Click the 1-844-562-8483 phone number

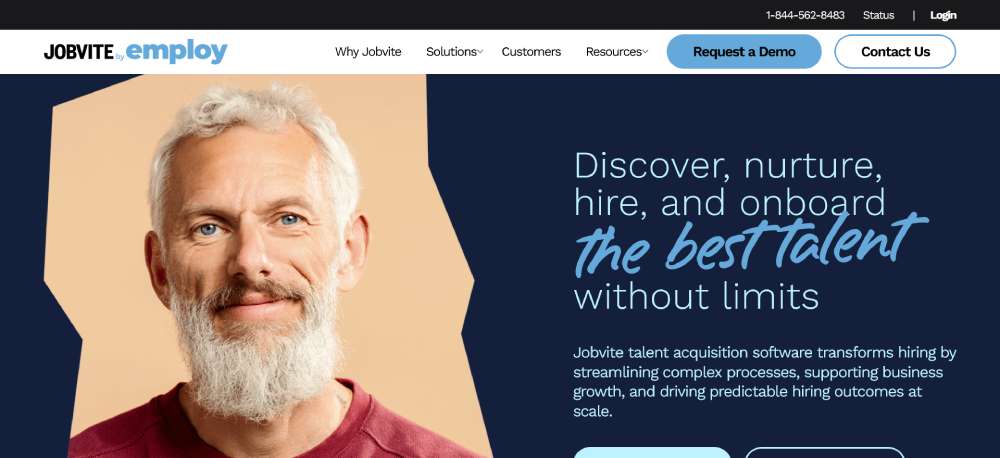[805, 15]
